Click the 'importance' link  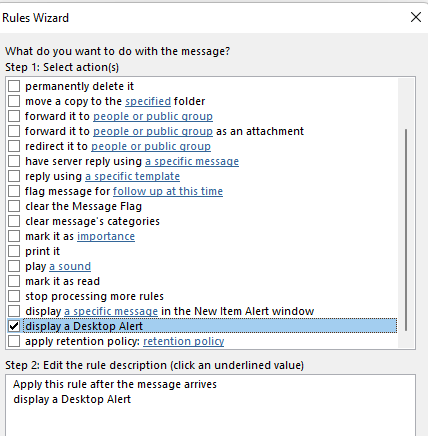pos(106,236)
